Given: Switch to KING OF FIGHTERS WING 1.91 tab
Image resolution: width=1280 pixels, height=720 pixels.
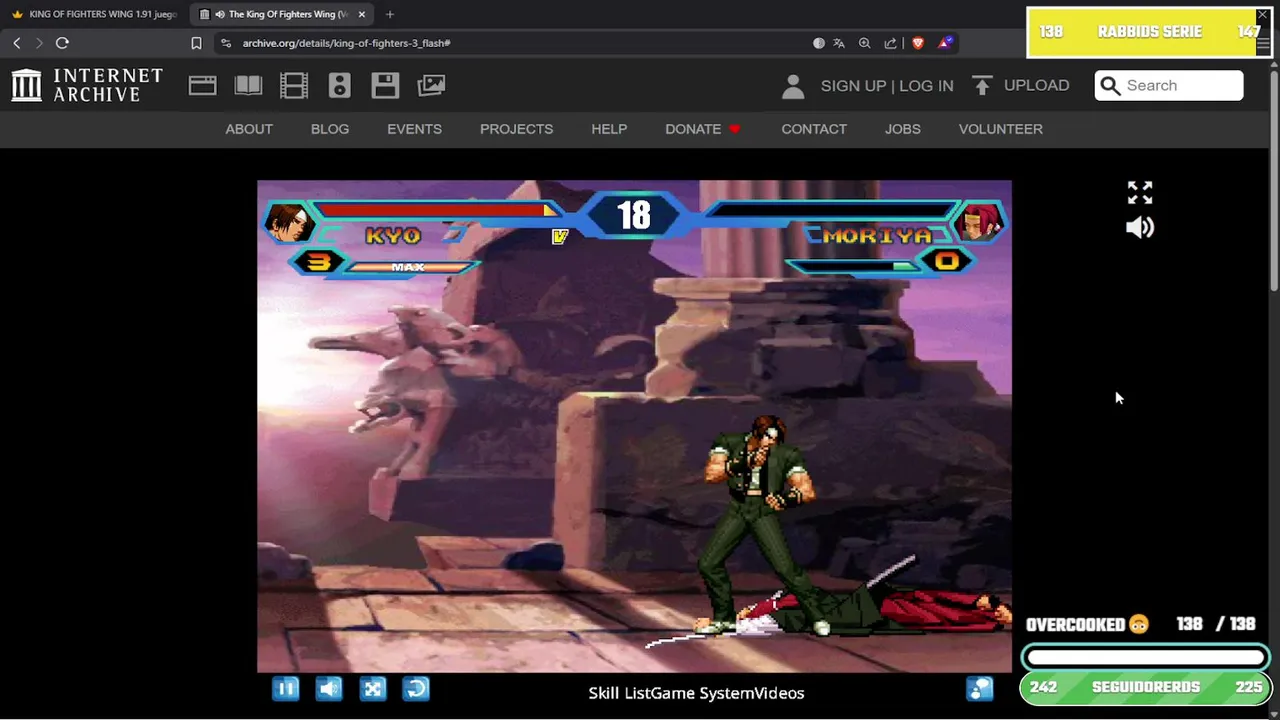Looking at the screenshot, I should coord(94,14).
